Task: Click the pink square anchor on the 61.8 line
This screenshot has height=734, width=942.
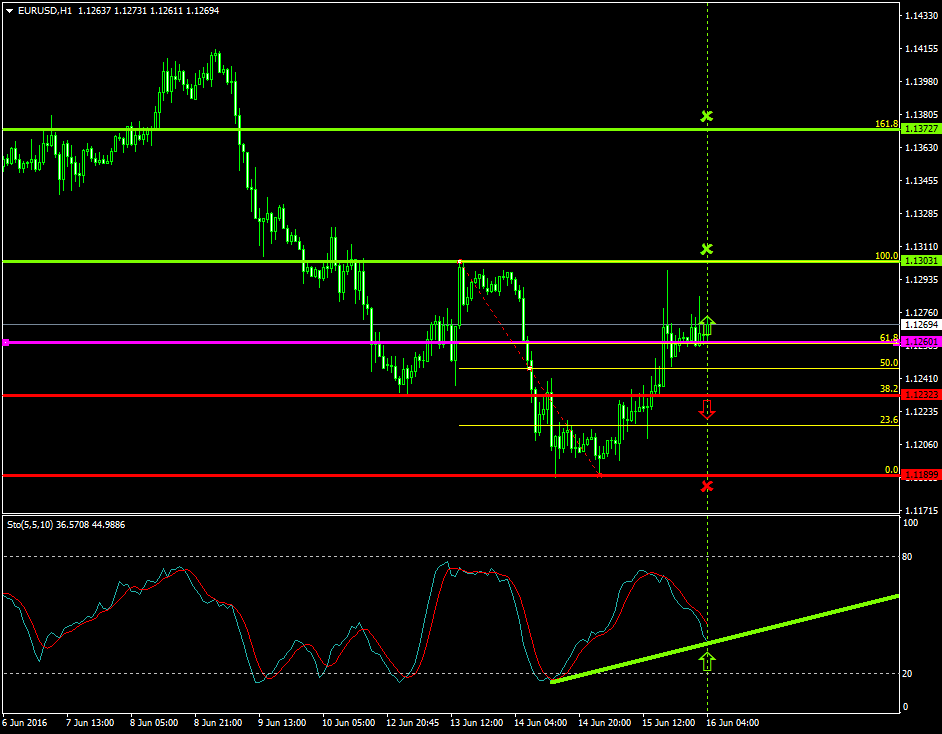Action: coord(7,341)
